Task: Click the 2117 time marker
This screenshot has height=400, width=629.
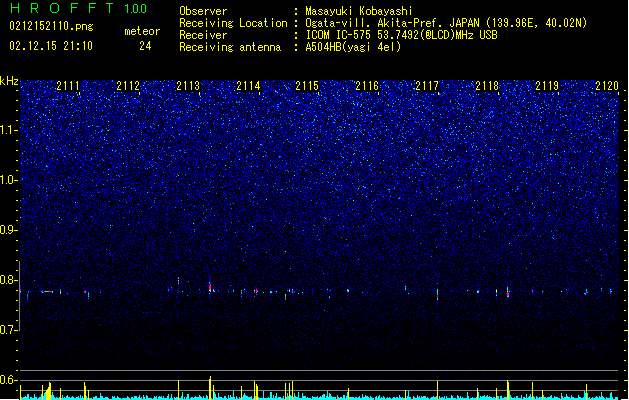Action: [x=427, y=86]
